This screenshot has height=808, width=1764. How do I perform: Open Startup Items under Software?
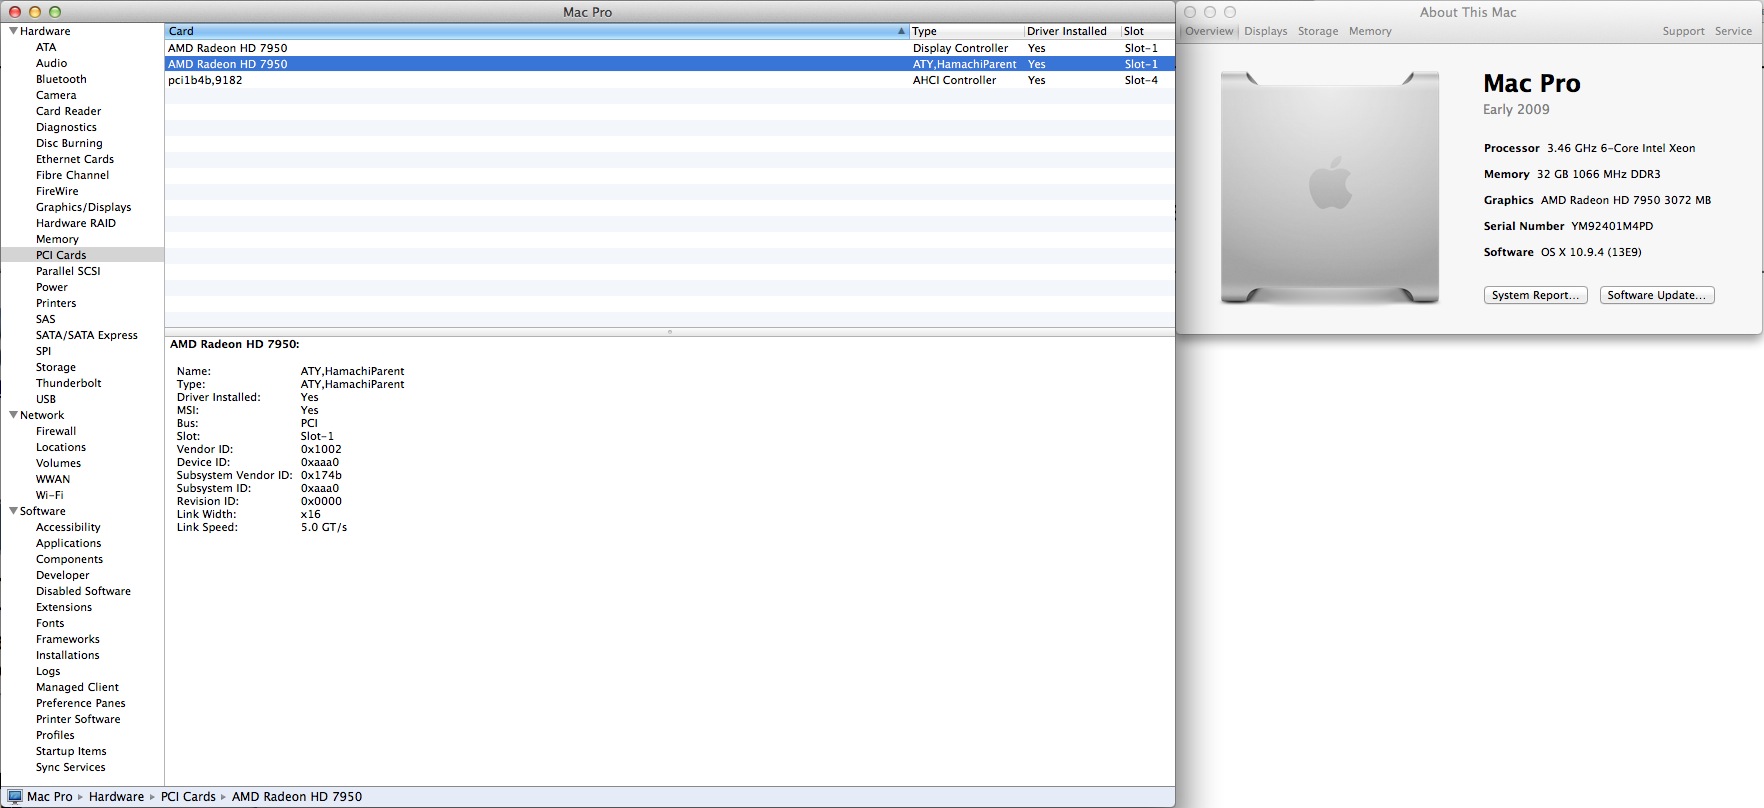tap(71, 751)
